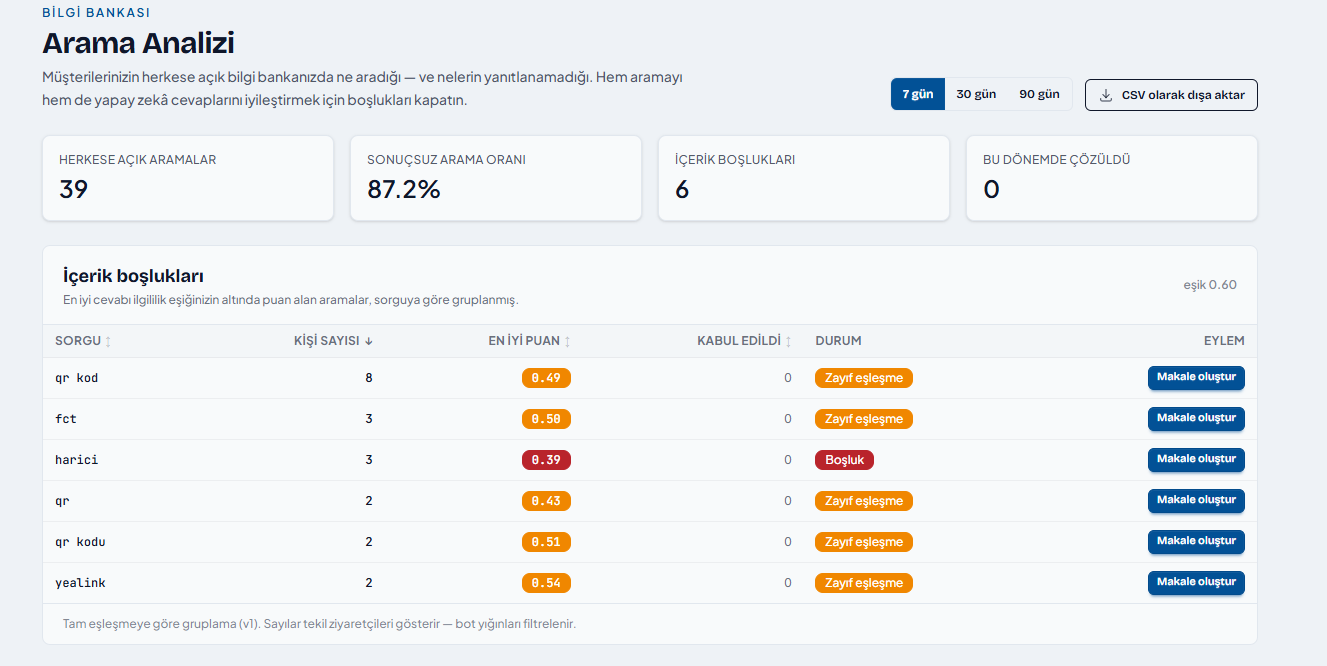The height and width of the screenshot is (666, 1327).
Task: Click the 0.49 score badge
Action: click(546, 378)
